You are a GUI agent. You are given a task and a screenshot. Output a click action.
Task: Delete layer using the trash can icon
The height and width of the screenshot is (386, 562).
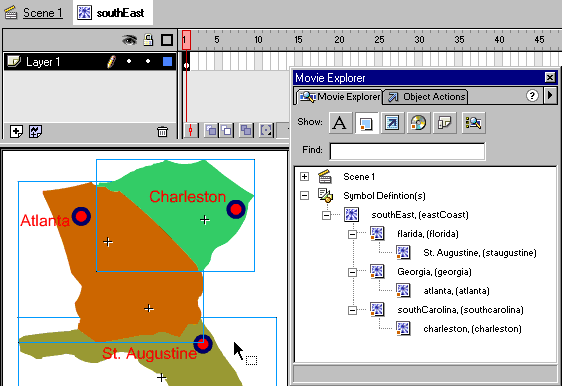pyautogui.click(x=162, y=132)
